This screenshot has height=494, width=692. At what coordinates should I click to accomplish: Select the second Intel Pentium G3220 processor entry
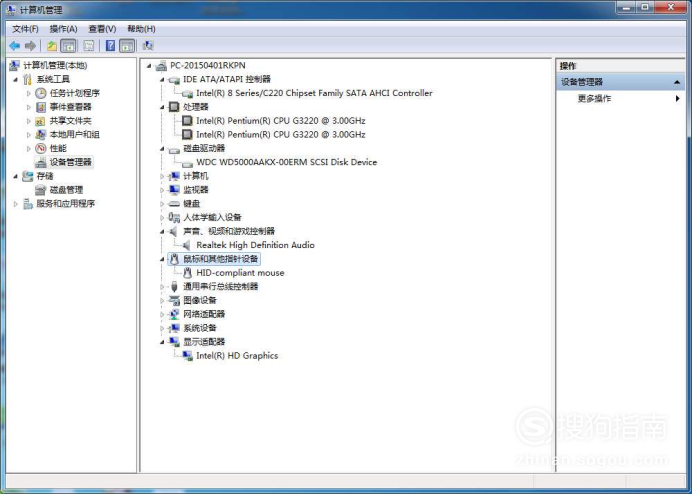pos(281,135)
